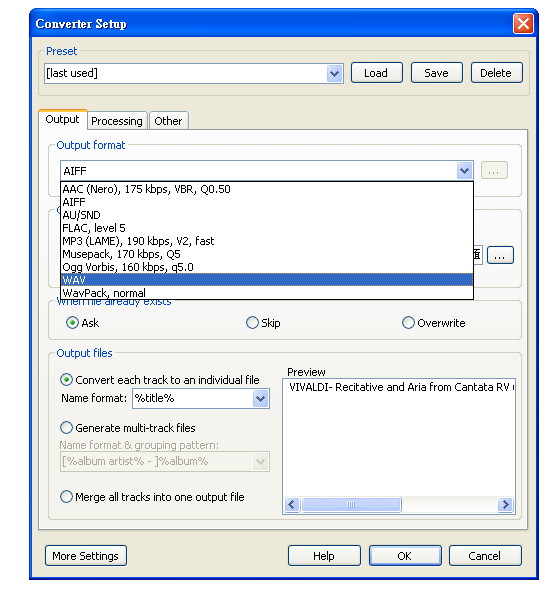Select MP3 (LAME) format entry

pyautogui.click(x=267, y=241)
